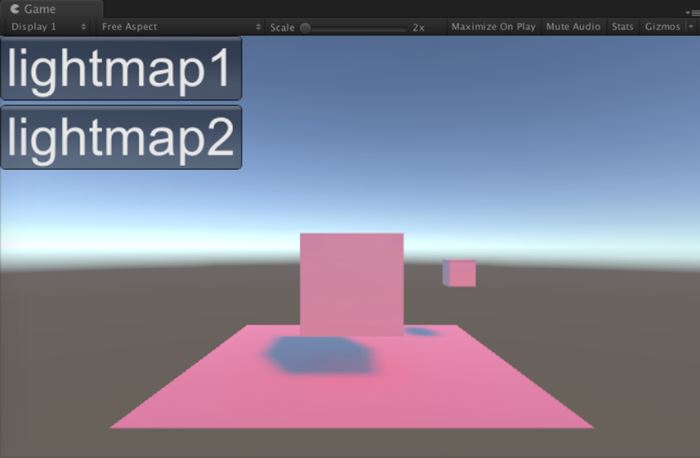Click the small distant cube on the right
This screenshot has height=458, width=700.
click(x=460, y=273)
